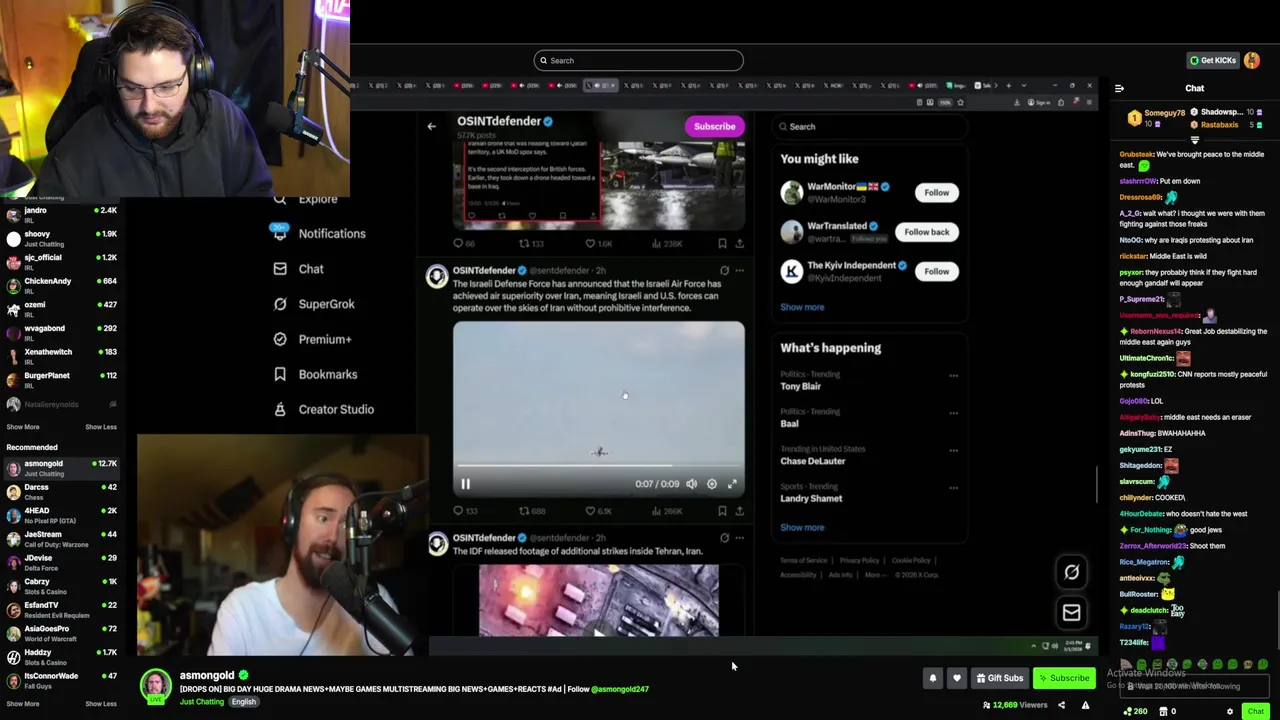Click the X search box in right column
The image size is (1280, 720).
(x=868, y=127)
